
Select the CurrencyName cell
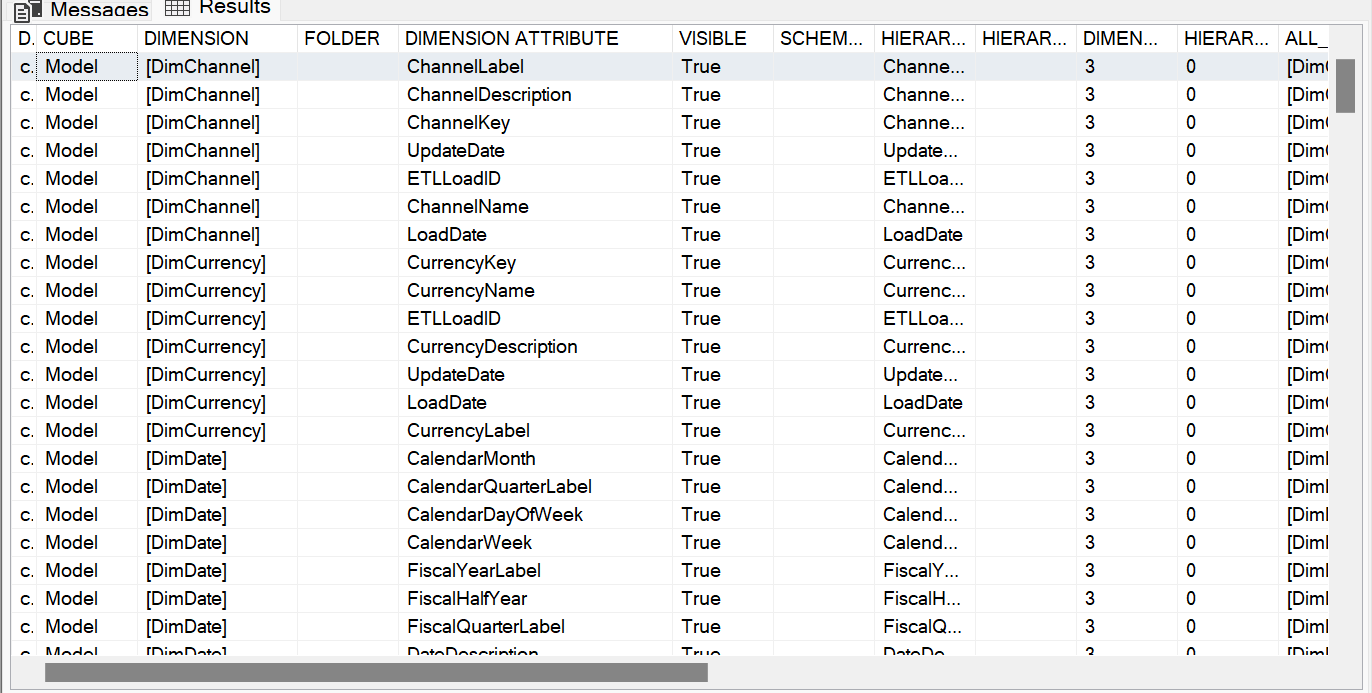click(535, 291)
